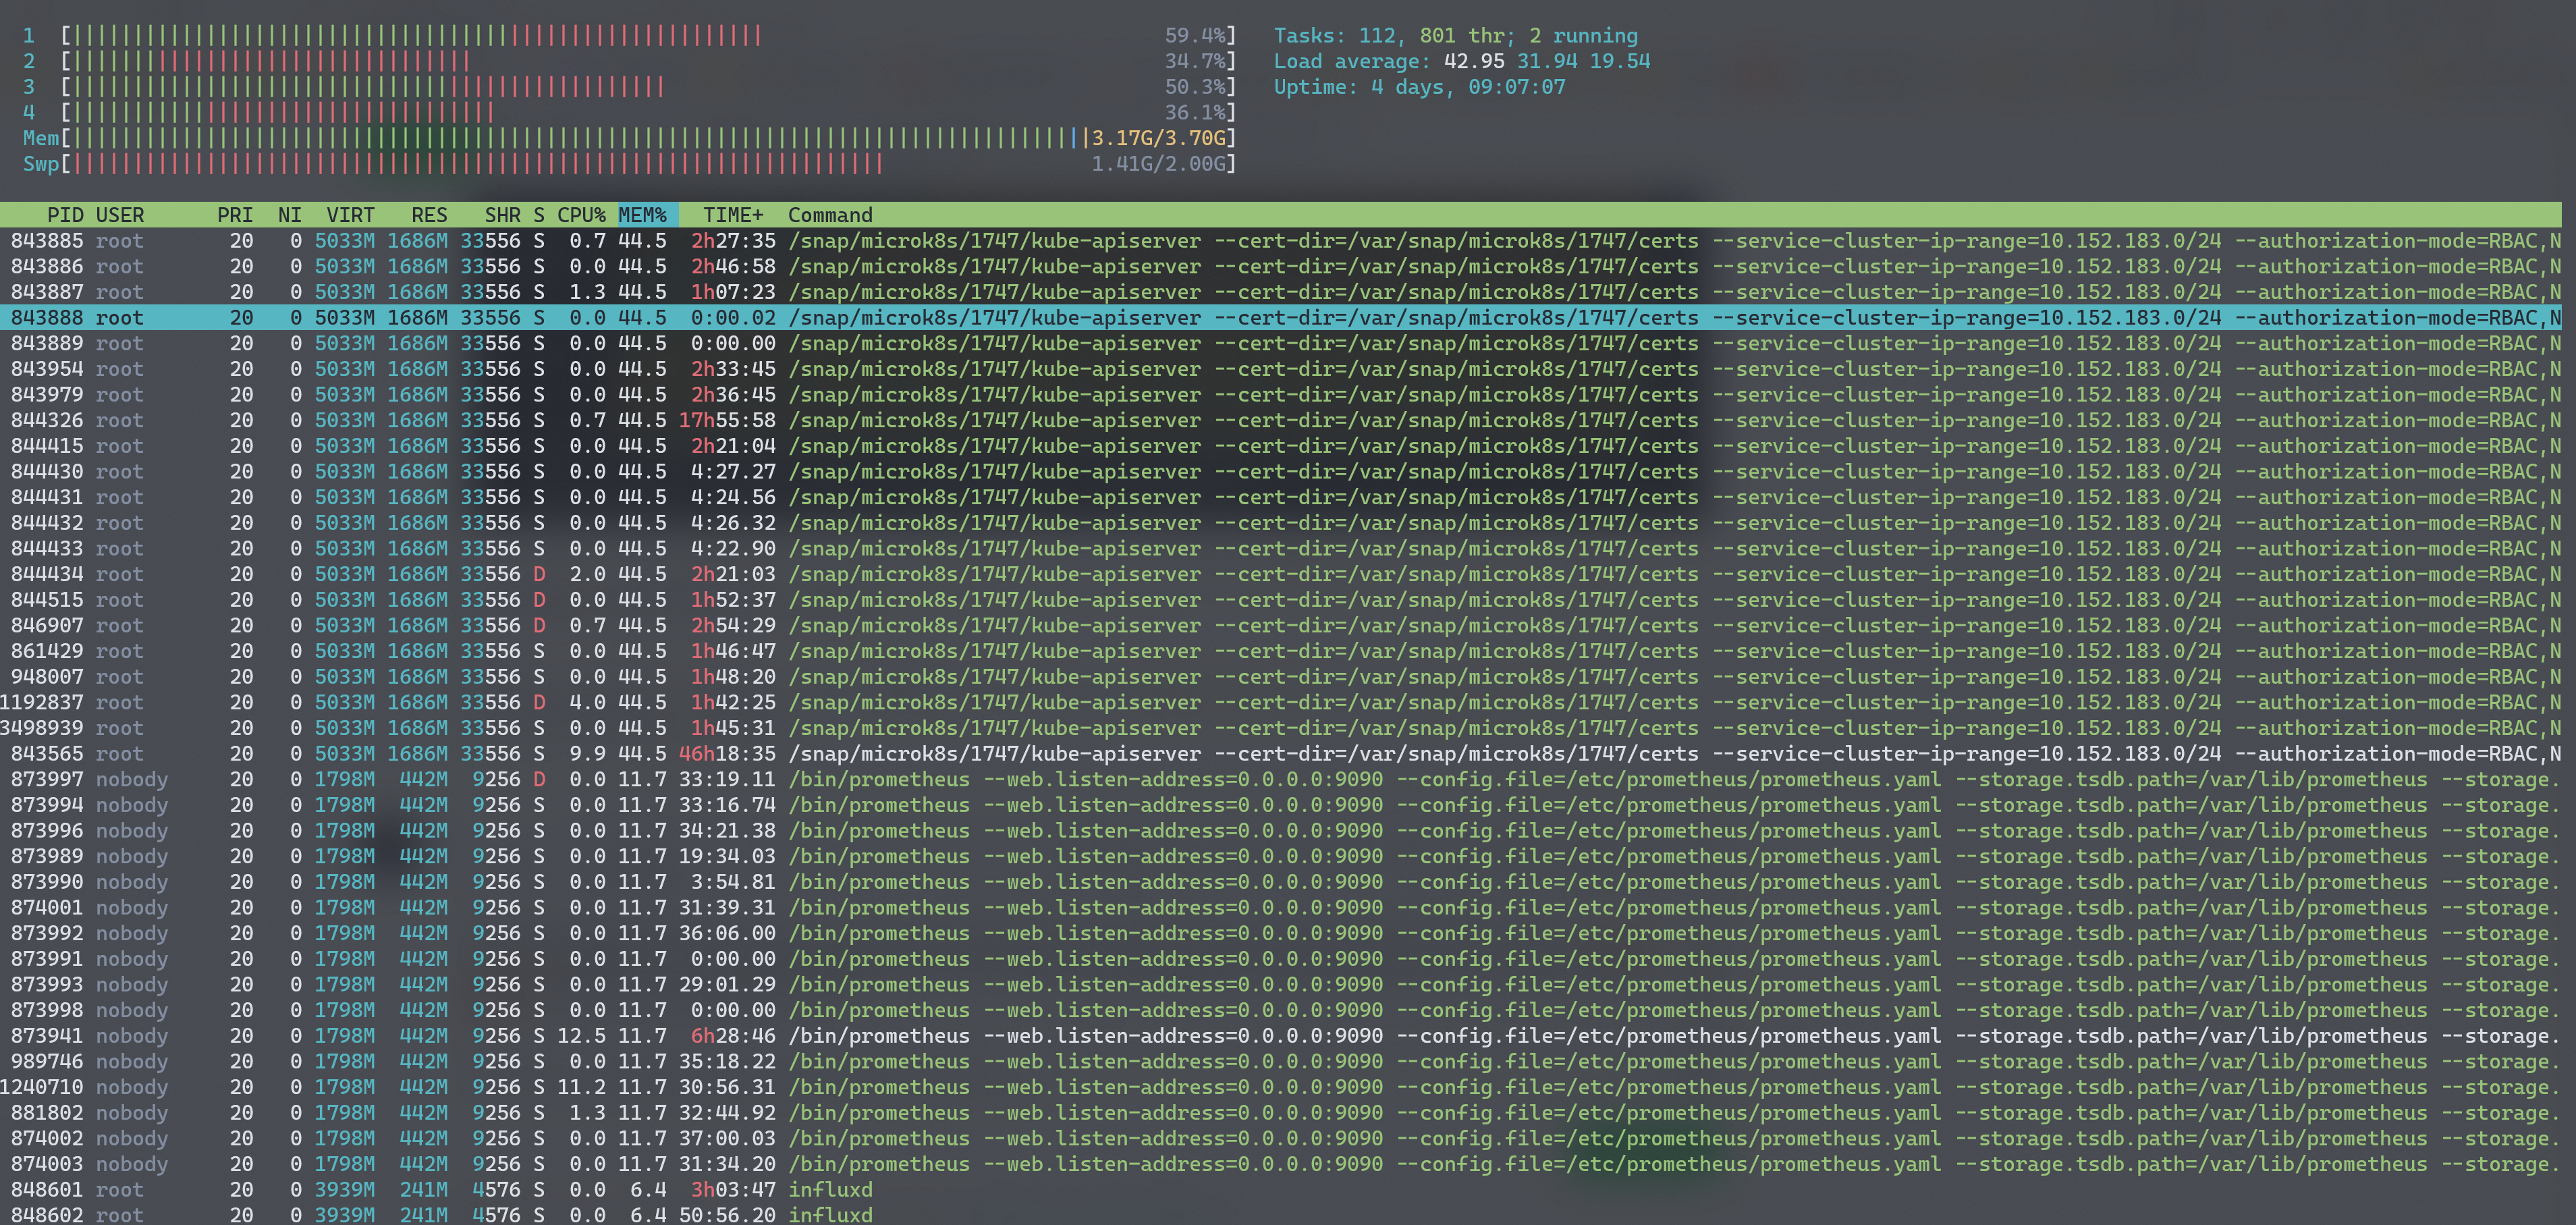Click the CPU 4 usage meter at 36.1%
Screen dimensions: 2576x1225
[x=630, y=113]
